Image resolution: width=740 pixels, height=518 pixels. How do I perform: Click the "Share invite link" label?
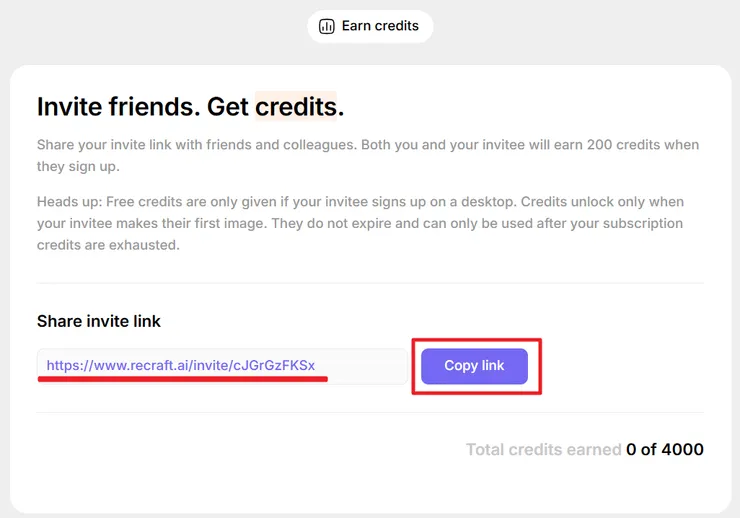99,321
